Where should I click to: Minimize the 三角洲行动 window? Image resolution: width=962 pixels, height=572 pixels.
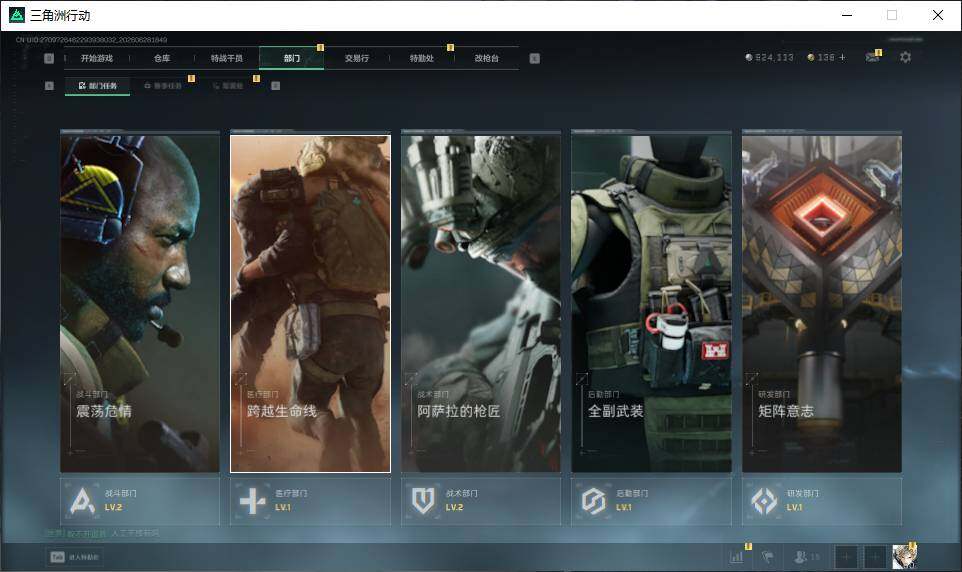(x=847, y=15)
